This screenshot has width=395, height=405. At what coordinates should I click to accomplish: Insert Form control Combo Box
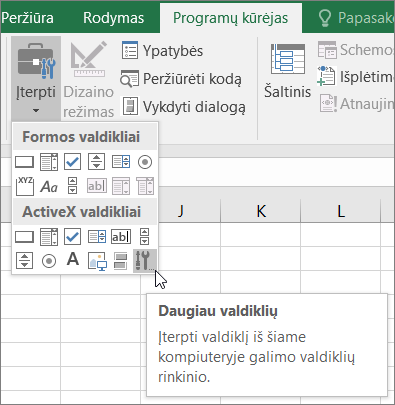click(49, 162)
